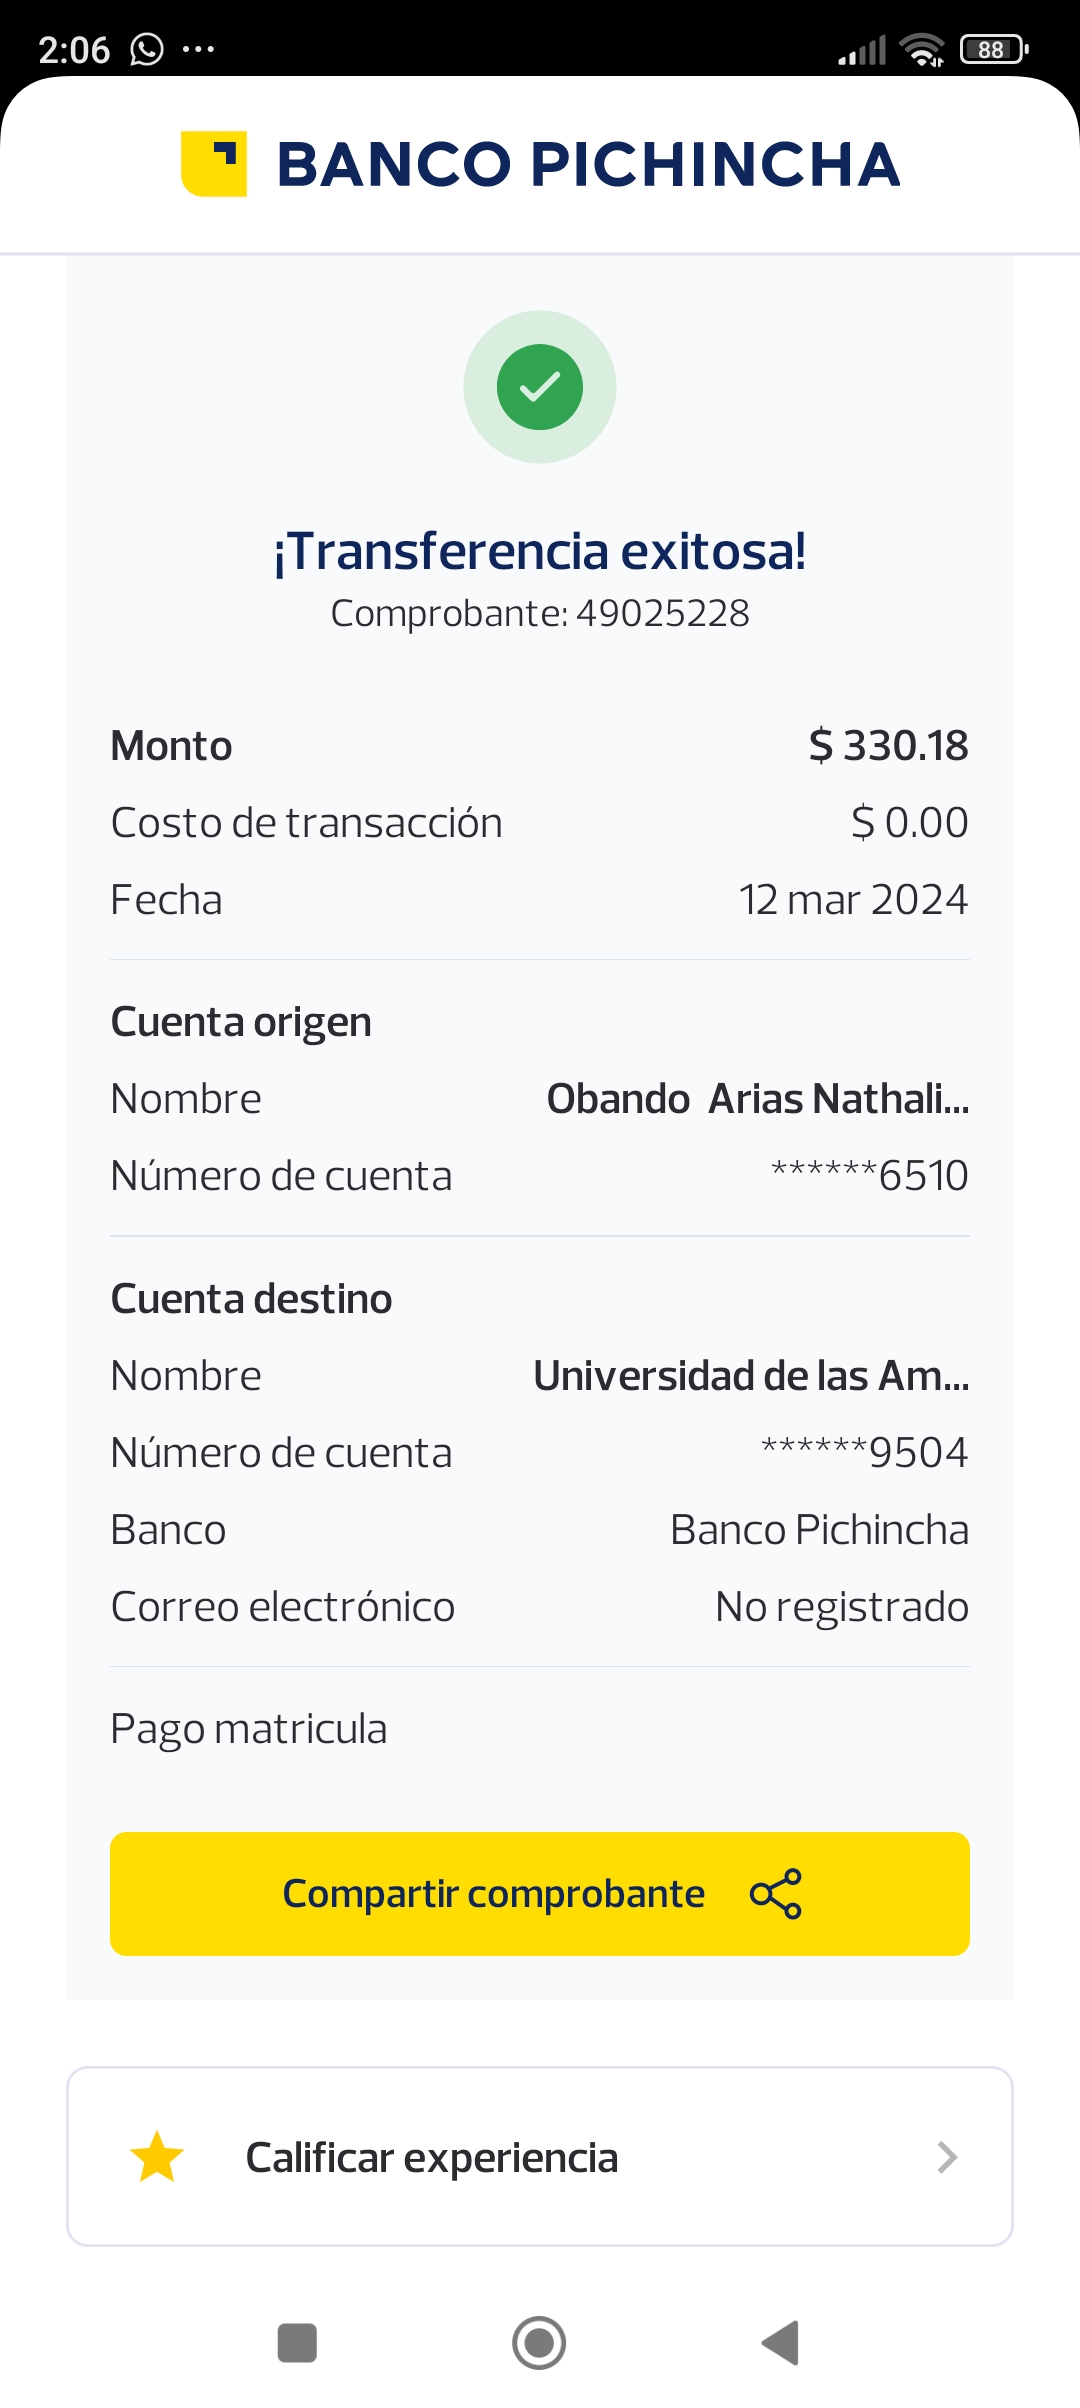Viewport: 1080px width, 2408px height.
Task: Tap the share icon on yellow button
Action: pos(776,1894)
